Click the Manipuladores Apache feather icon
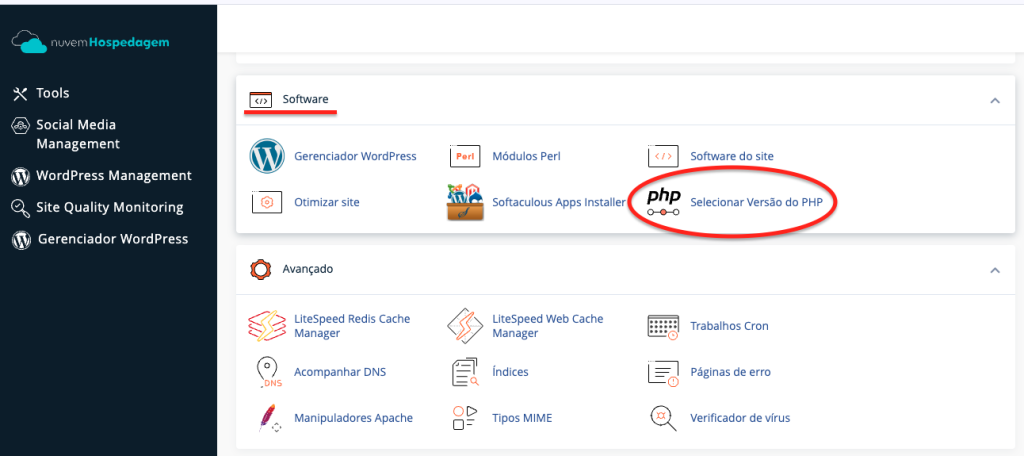This screenshot has height=456, width=1024. point(267,417)
